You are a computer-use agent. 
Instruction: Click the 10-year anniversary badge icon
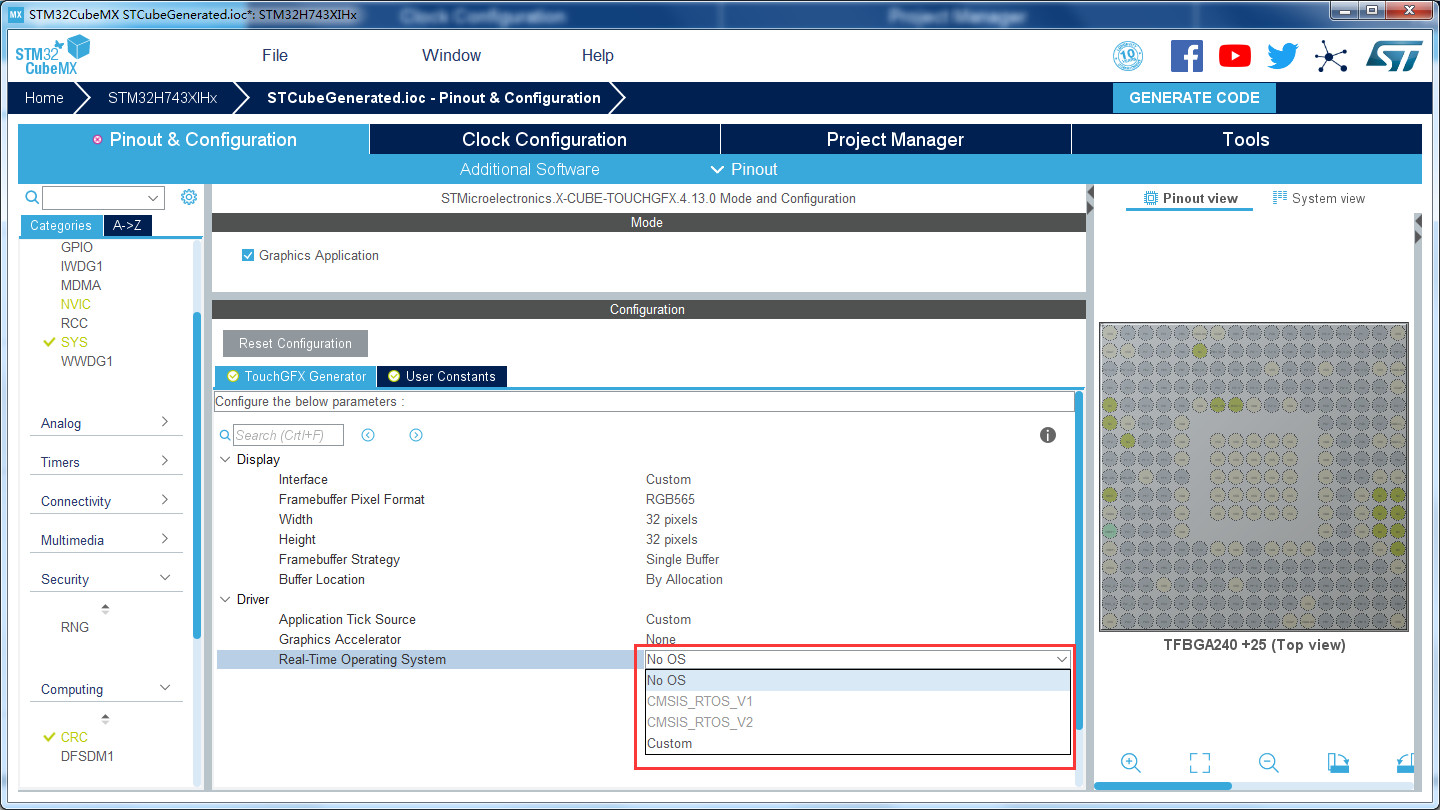point(1128,56)
